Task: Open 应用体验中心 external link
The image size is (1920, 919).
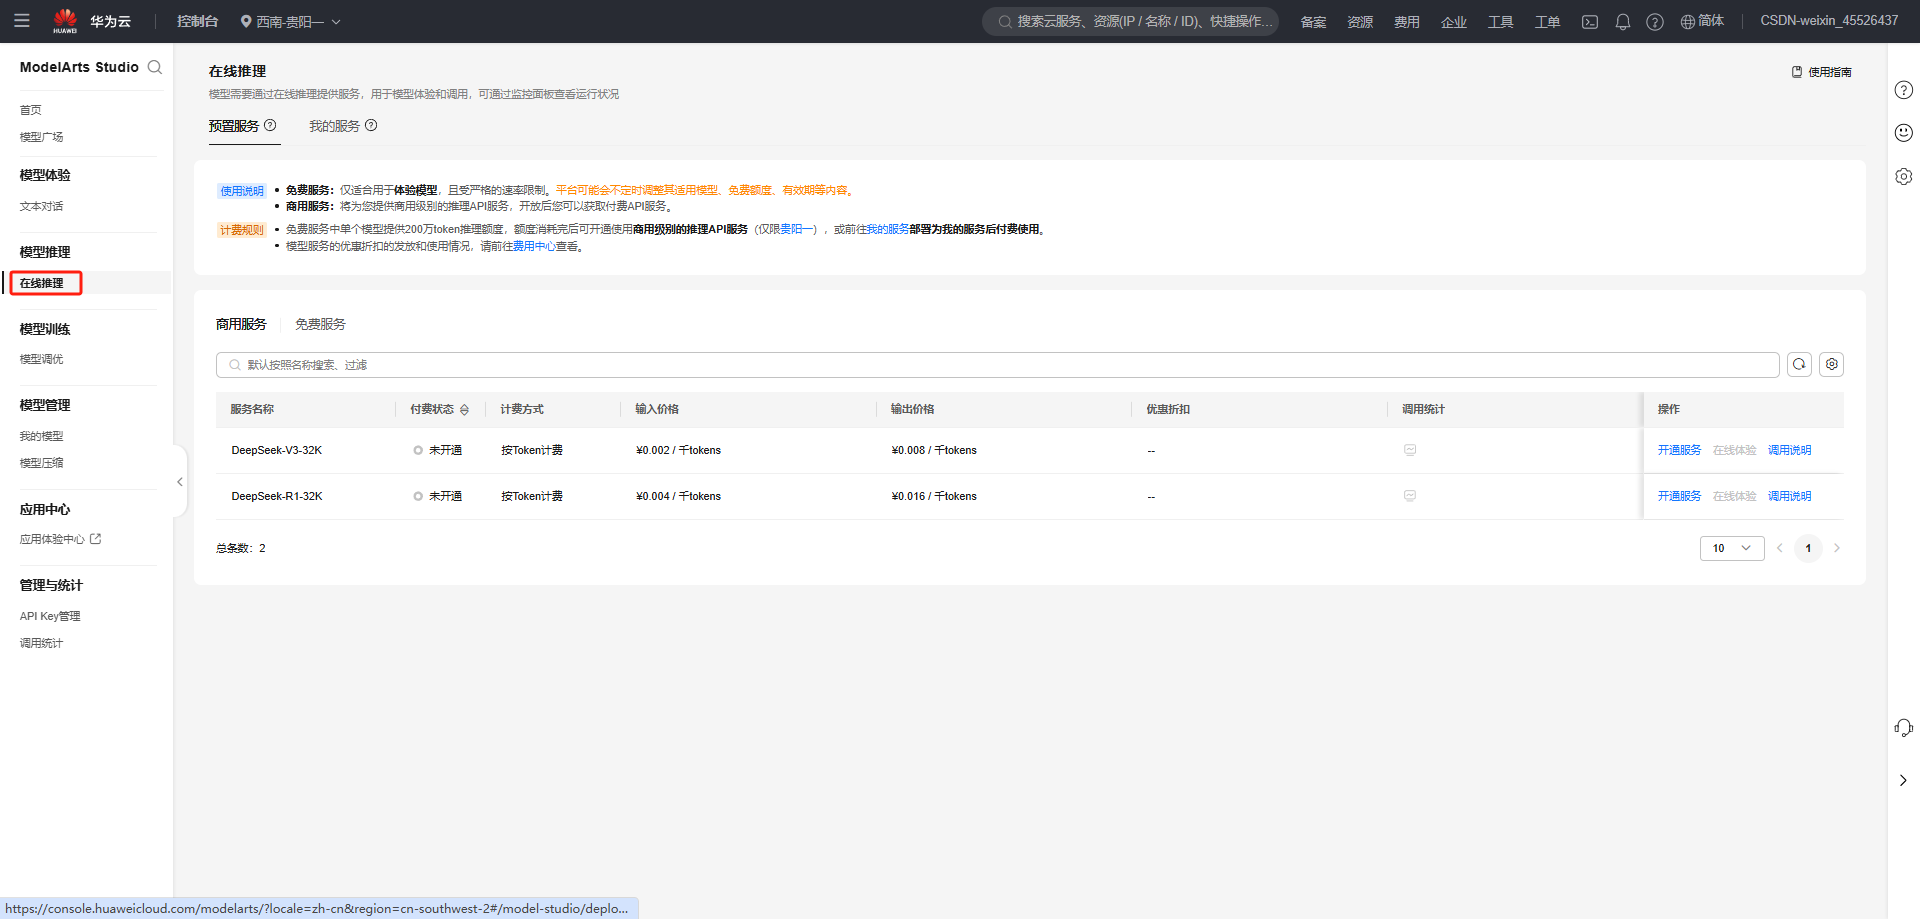Action: pos(61,539)
